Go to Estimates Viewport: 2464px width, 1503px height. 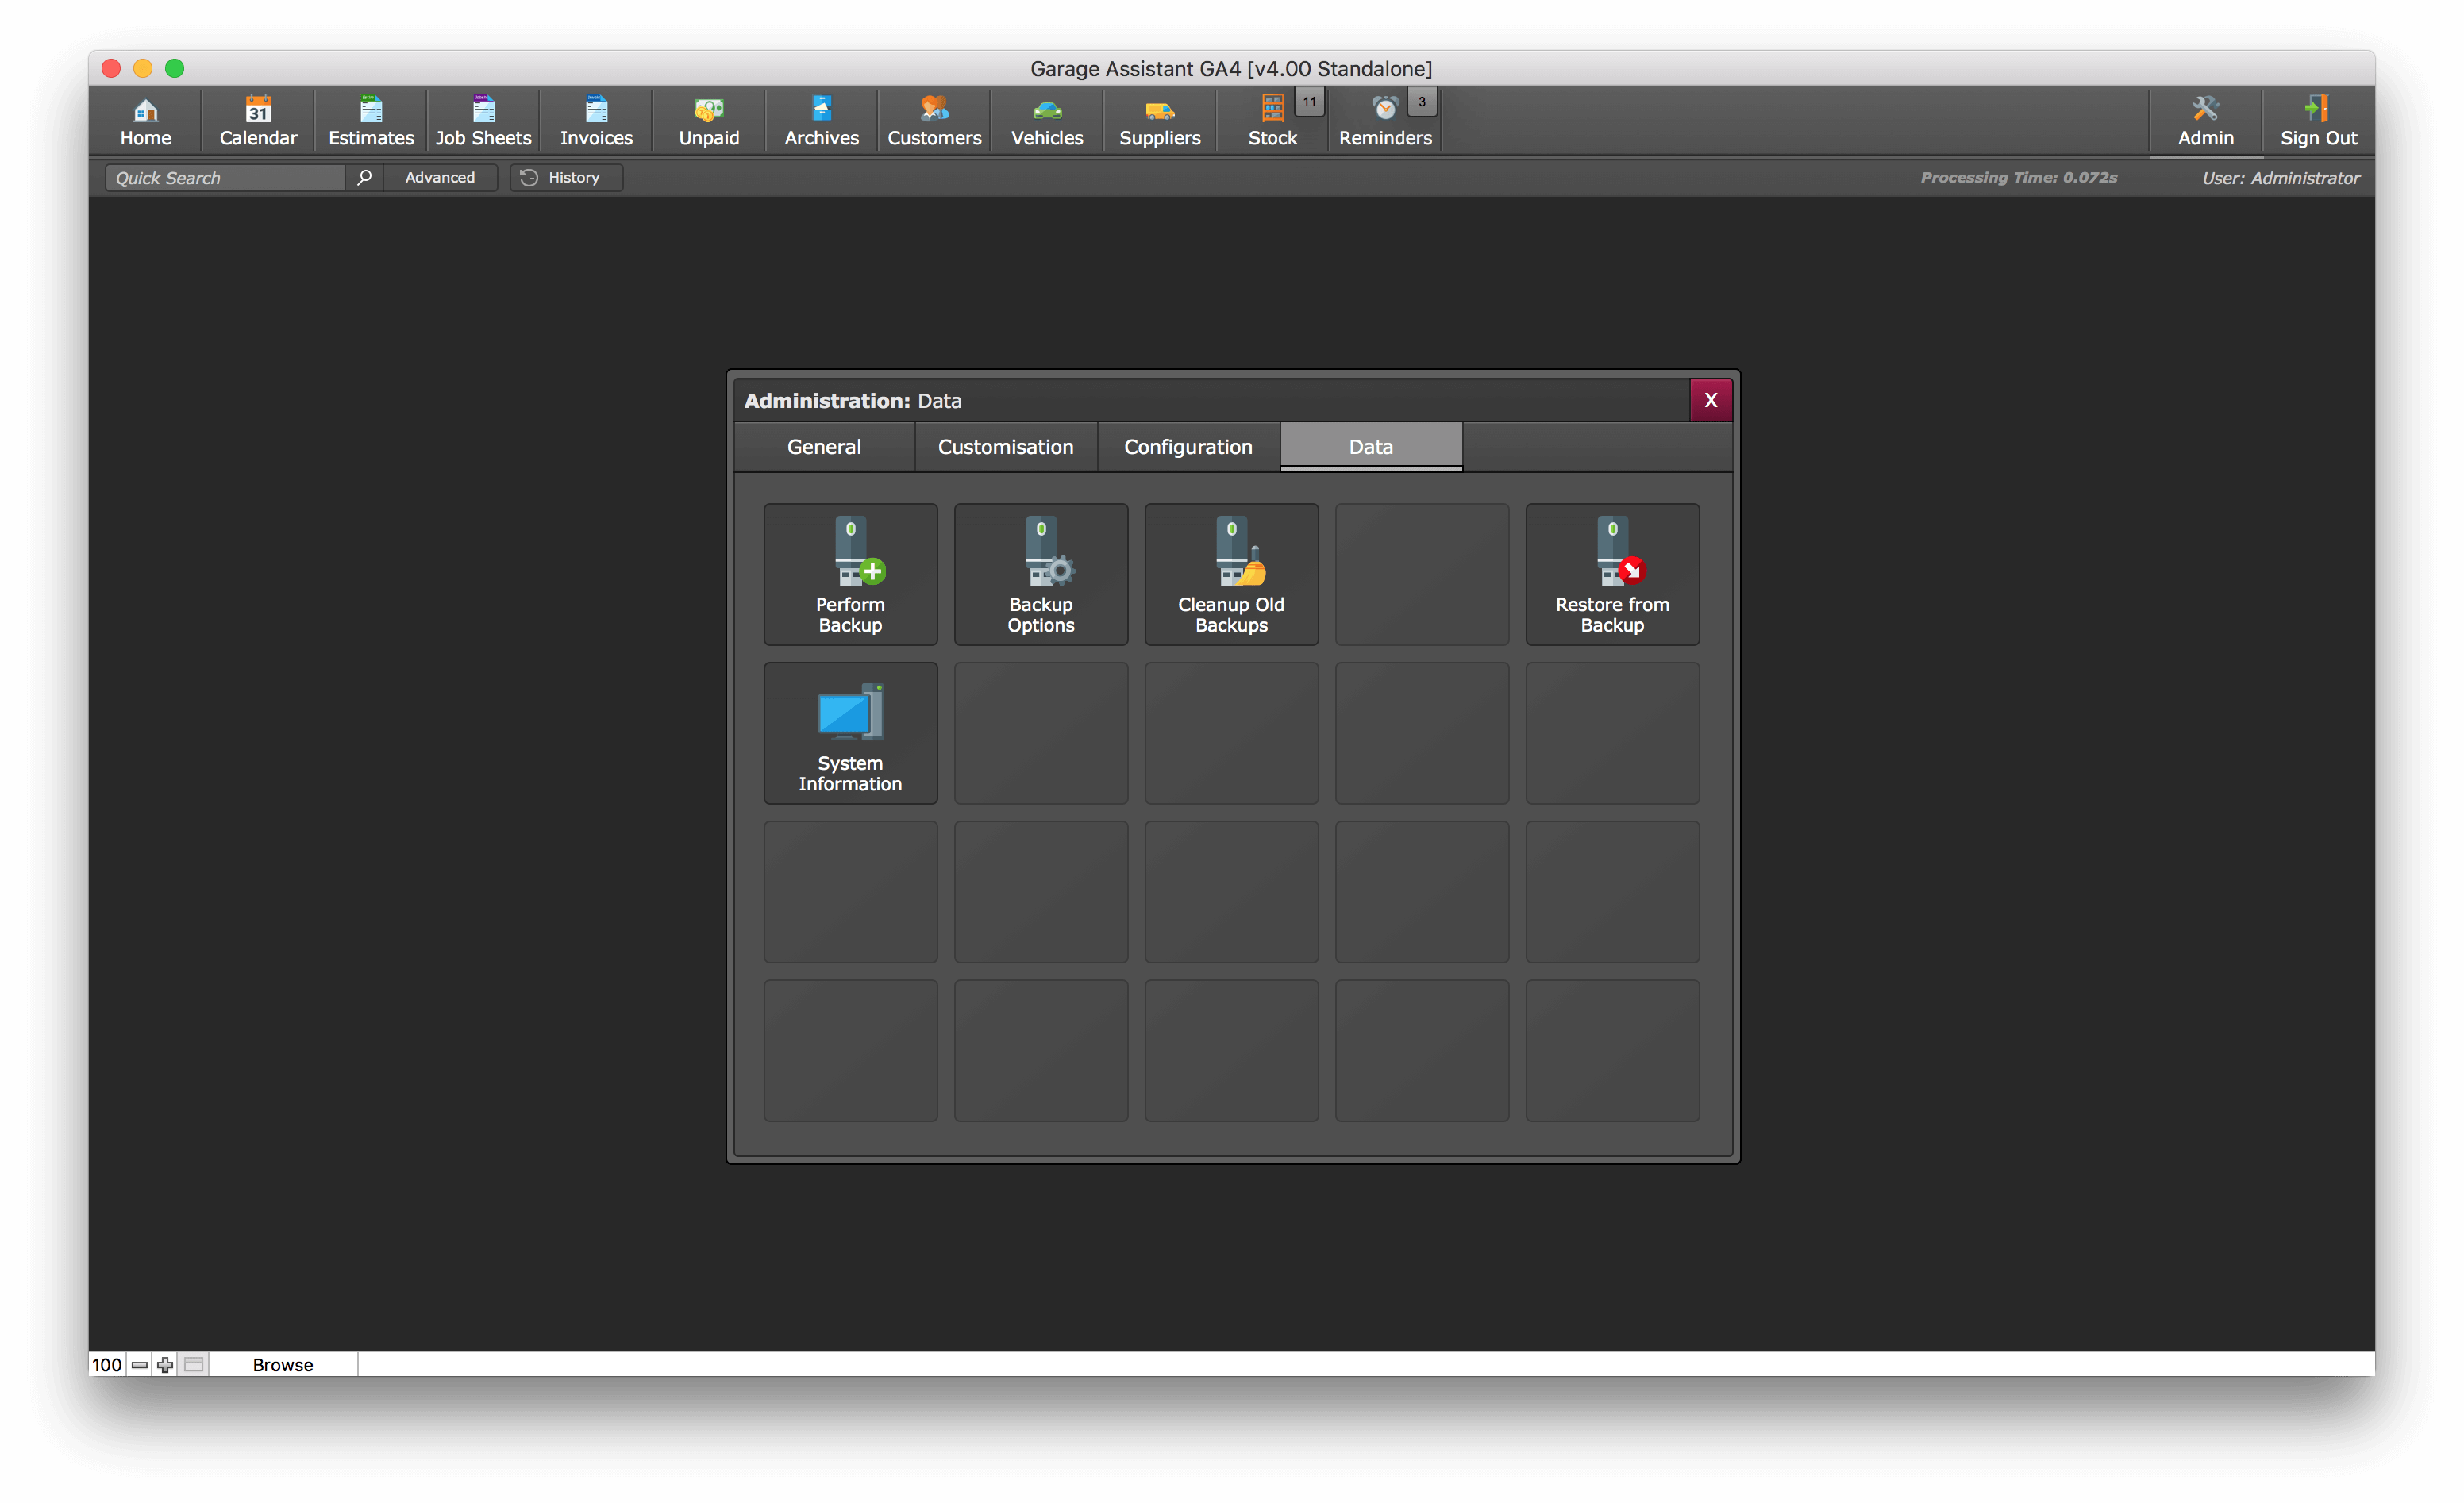coord(371,121)
